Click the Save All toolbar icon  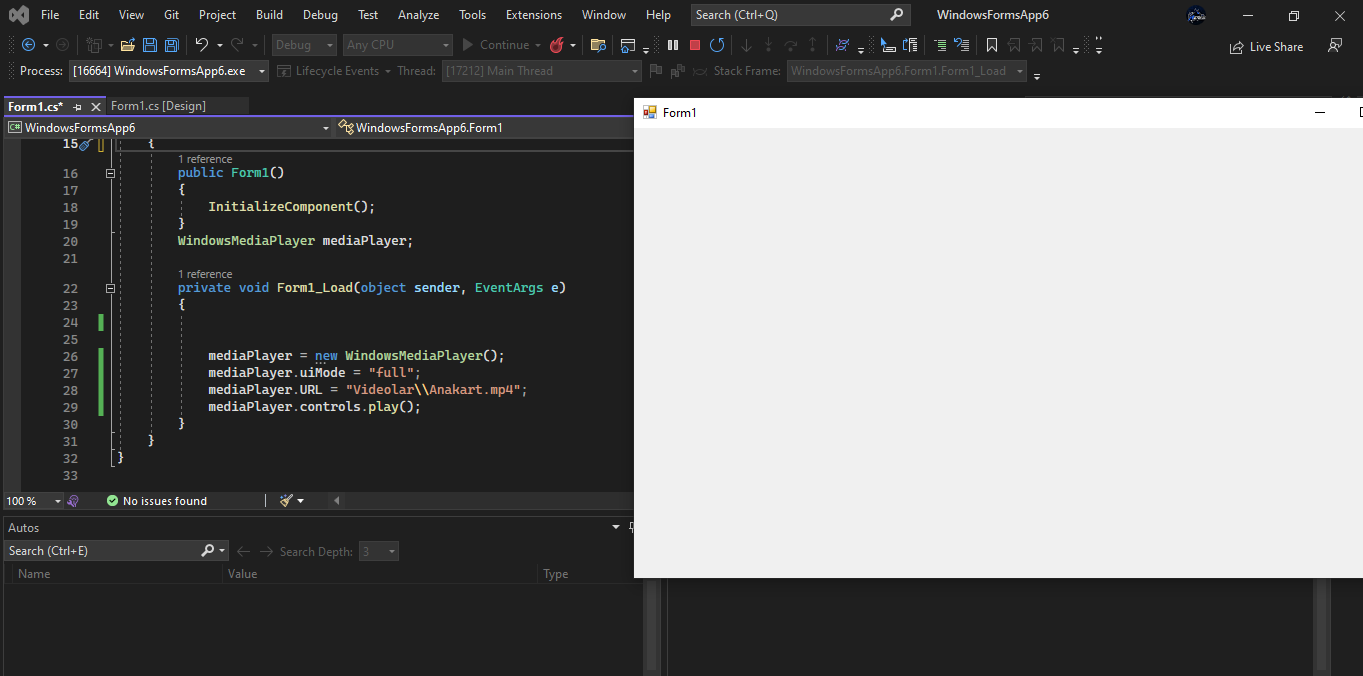point(171,45)
